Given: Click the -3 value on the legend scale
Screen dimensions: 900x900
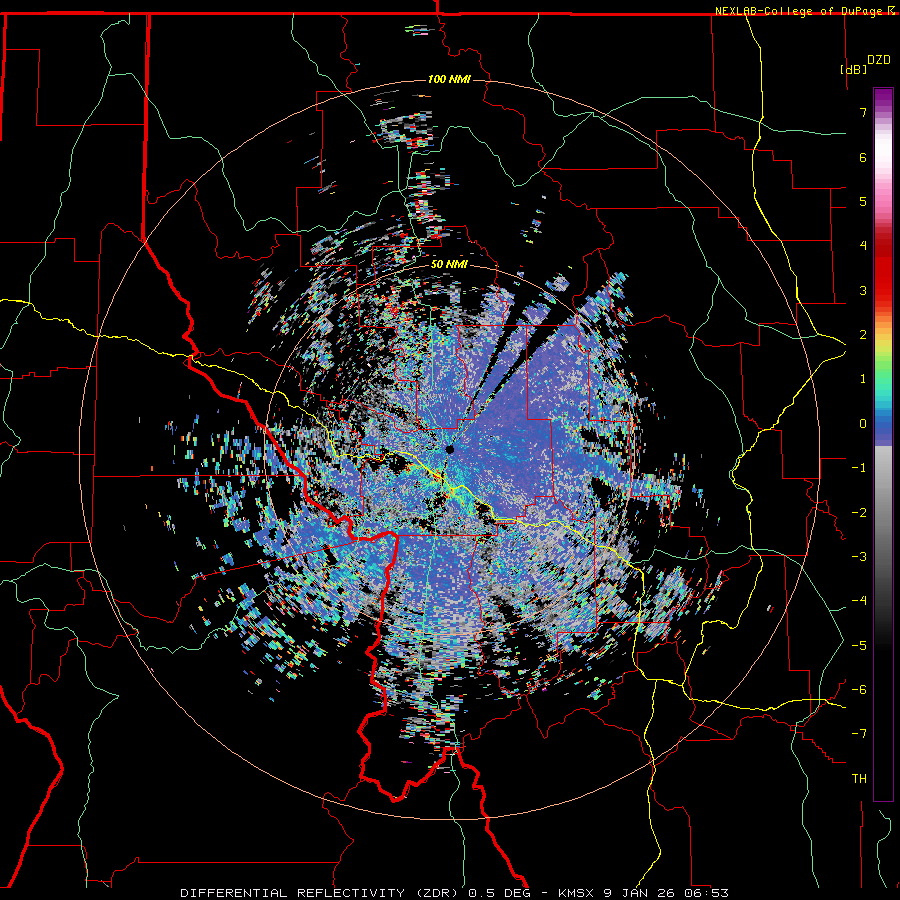Looking at the screenshot, I should click(859, 557).
